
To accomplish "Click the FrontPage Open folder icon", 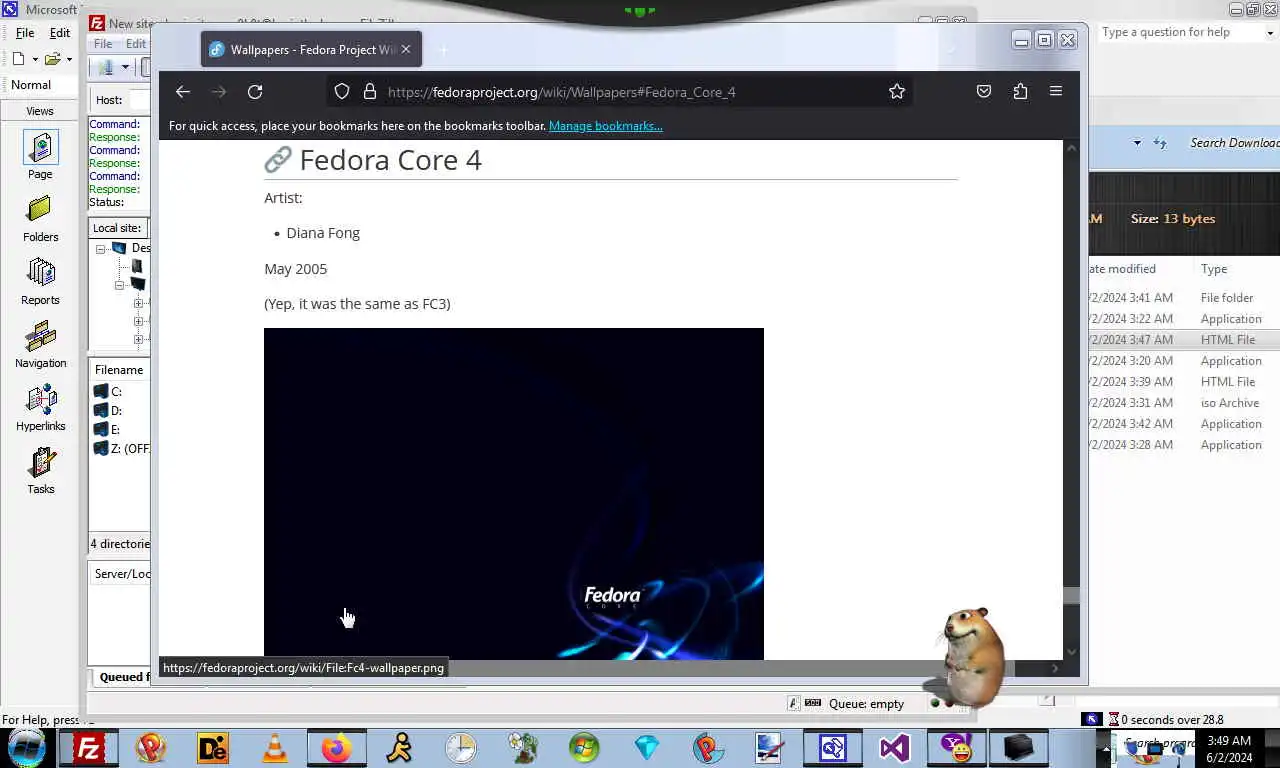I will click(52, 59).
